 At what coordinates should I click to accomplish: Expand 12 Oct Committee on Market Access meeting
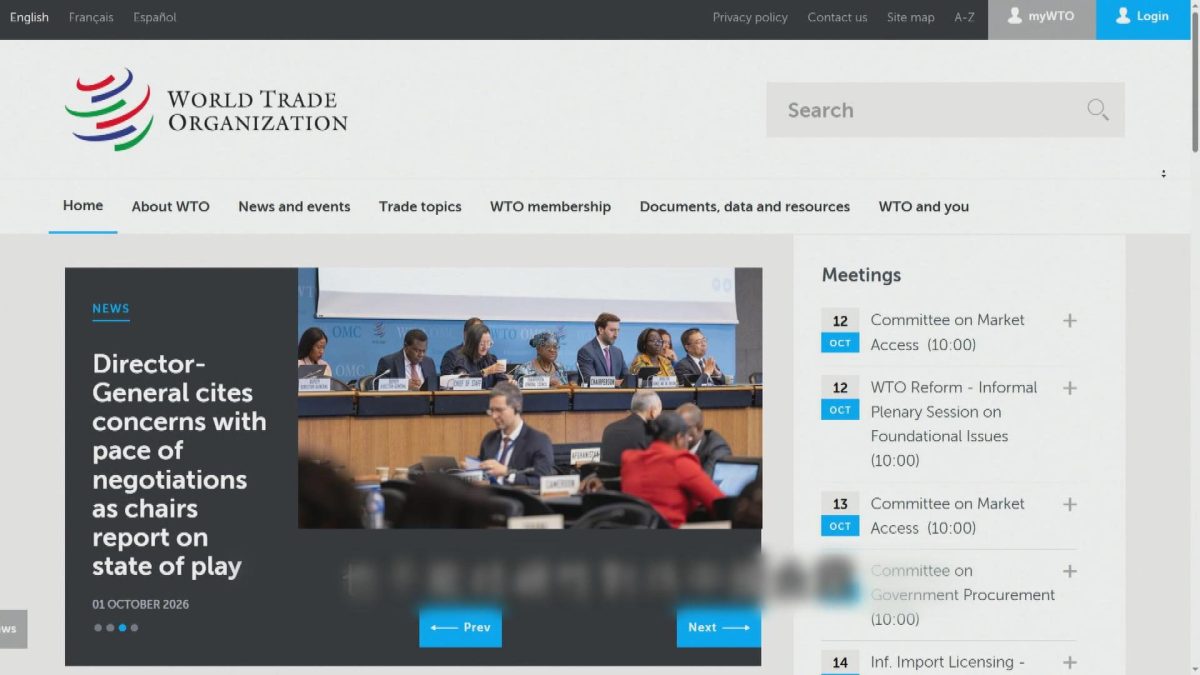1069,321
